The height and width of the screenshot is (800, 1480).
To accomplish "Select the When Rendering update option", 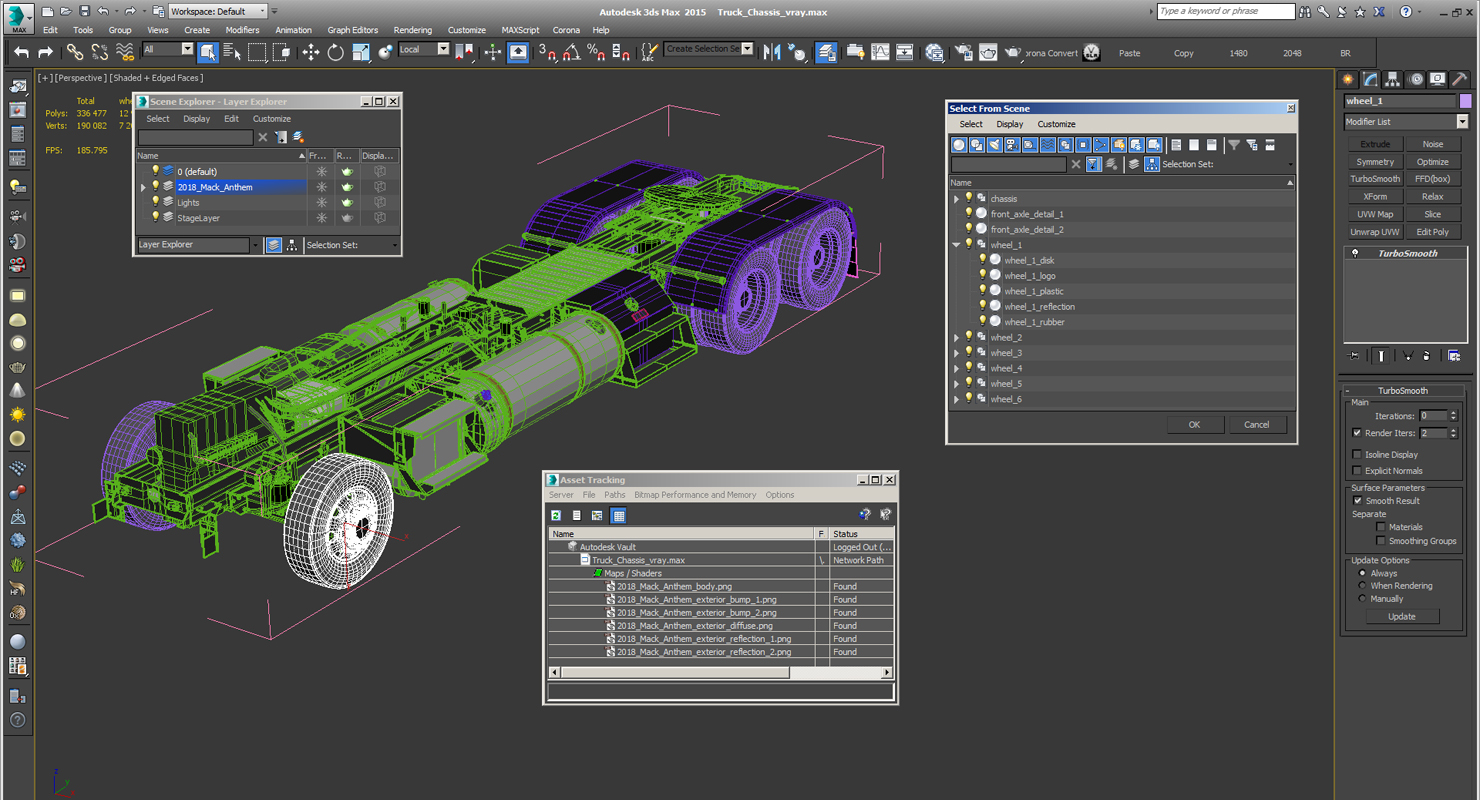I will (x=1362, y=586).
